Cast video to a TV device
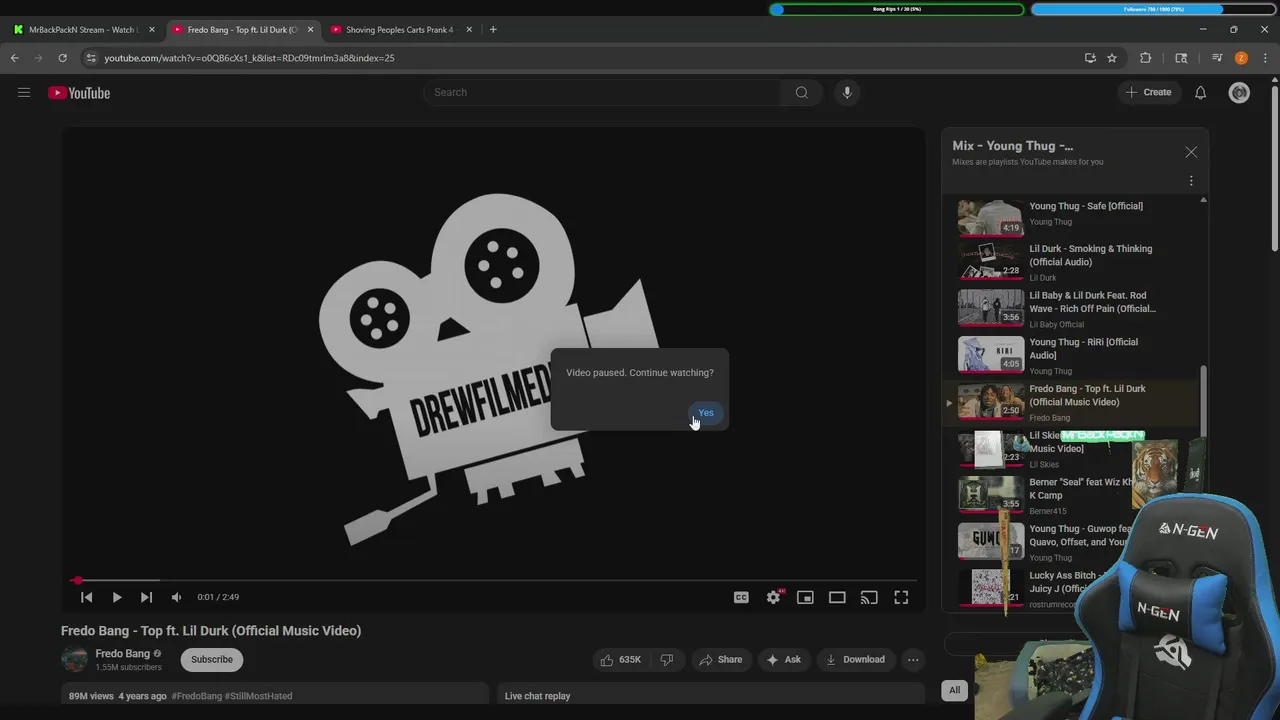Viewport: 1280px width, 720px height. (869, 597)
